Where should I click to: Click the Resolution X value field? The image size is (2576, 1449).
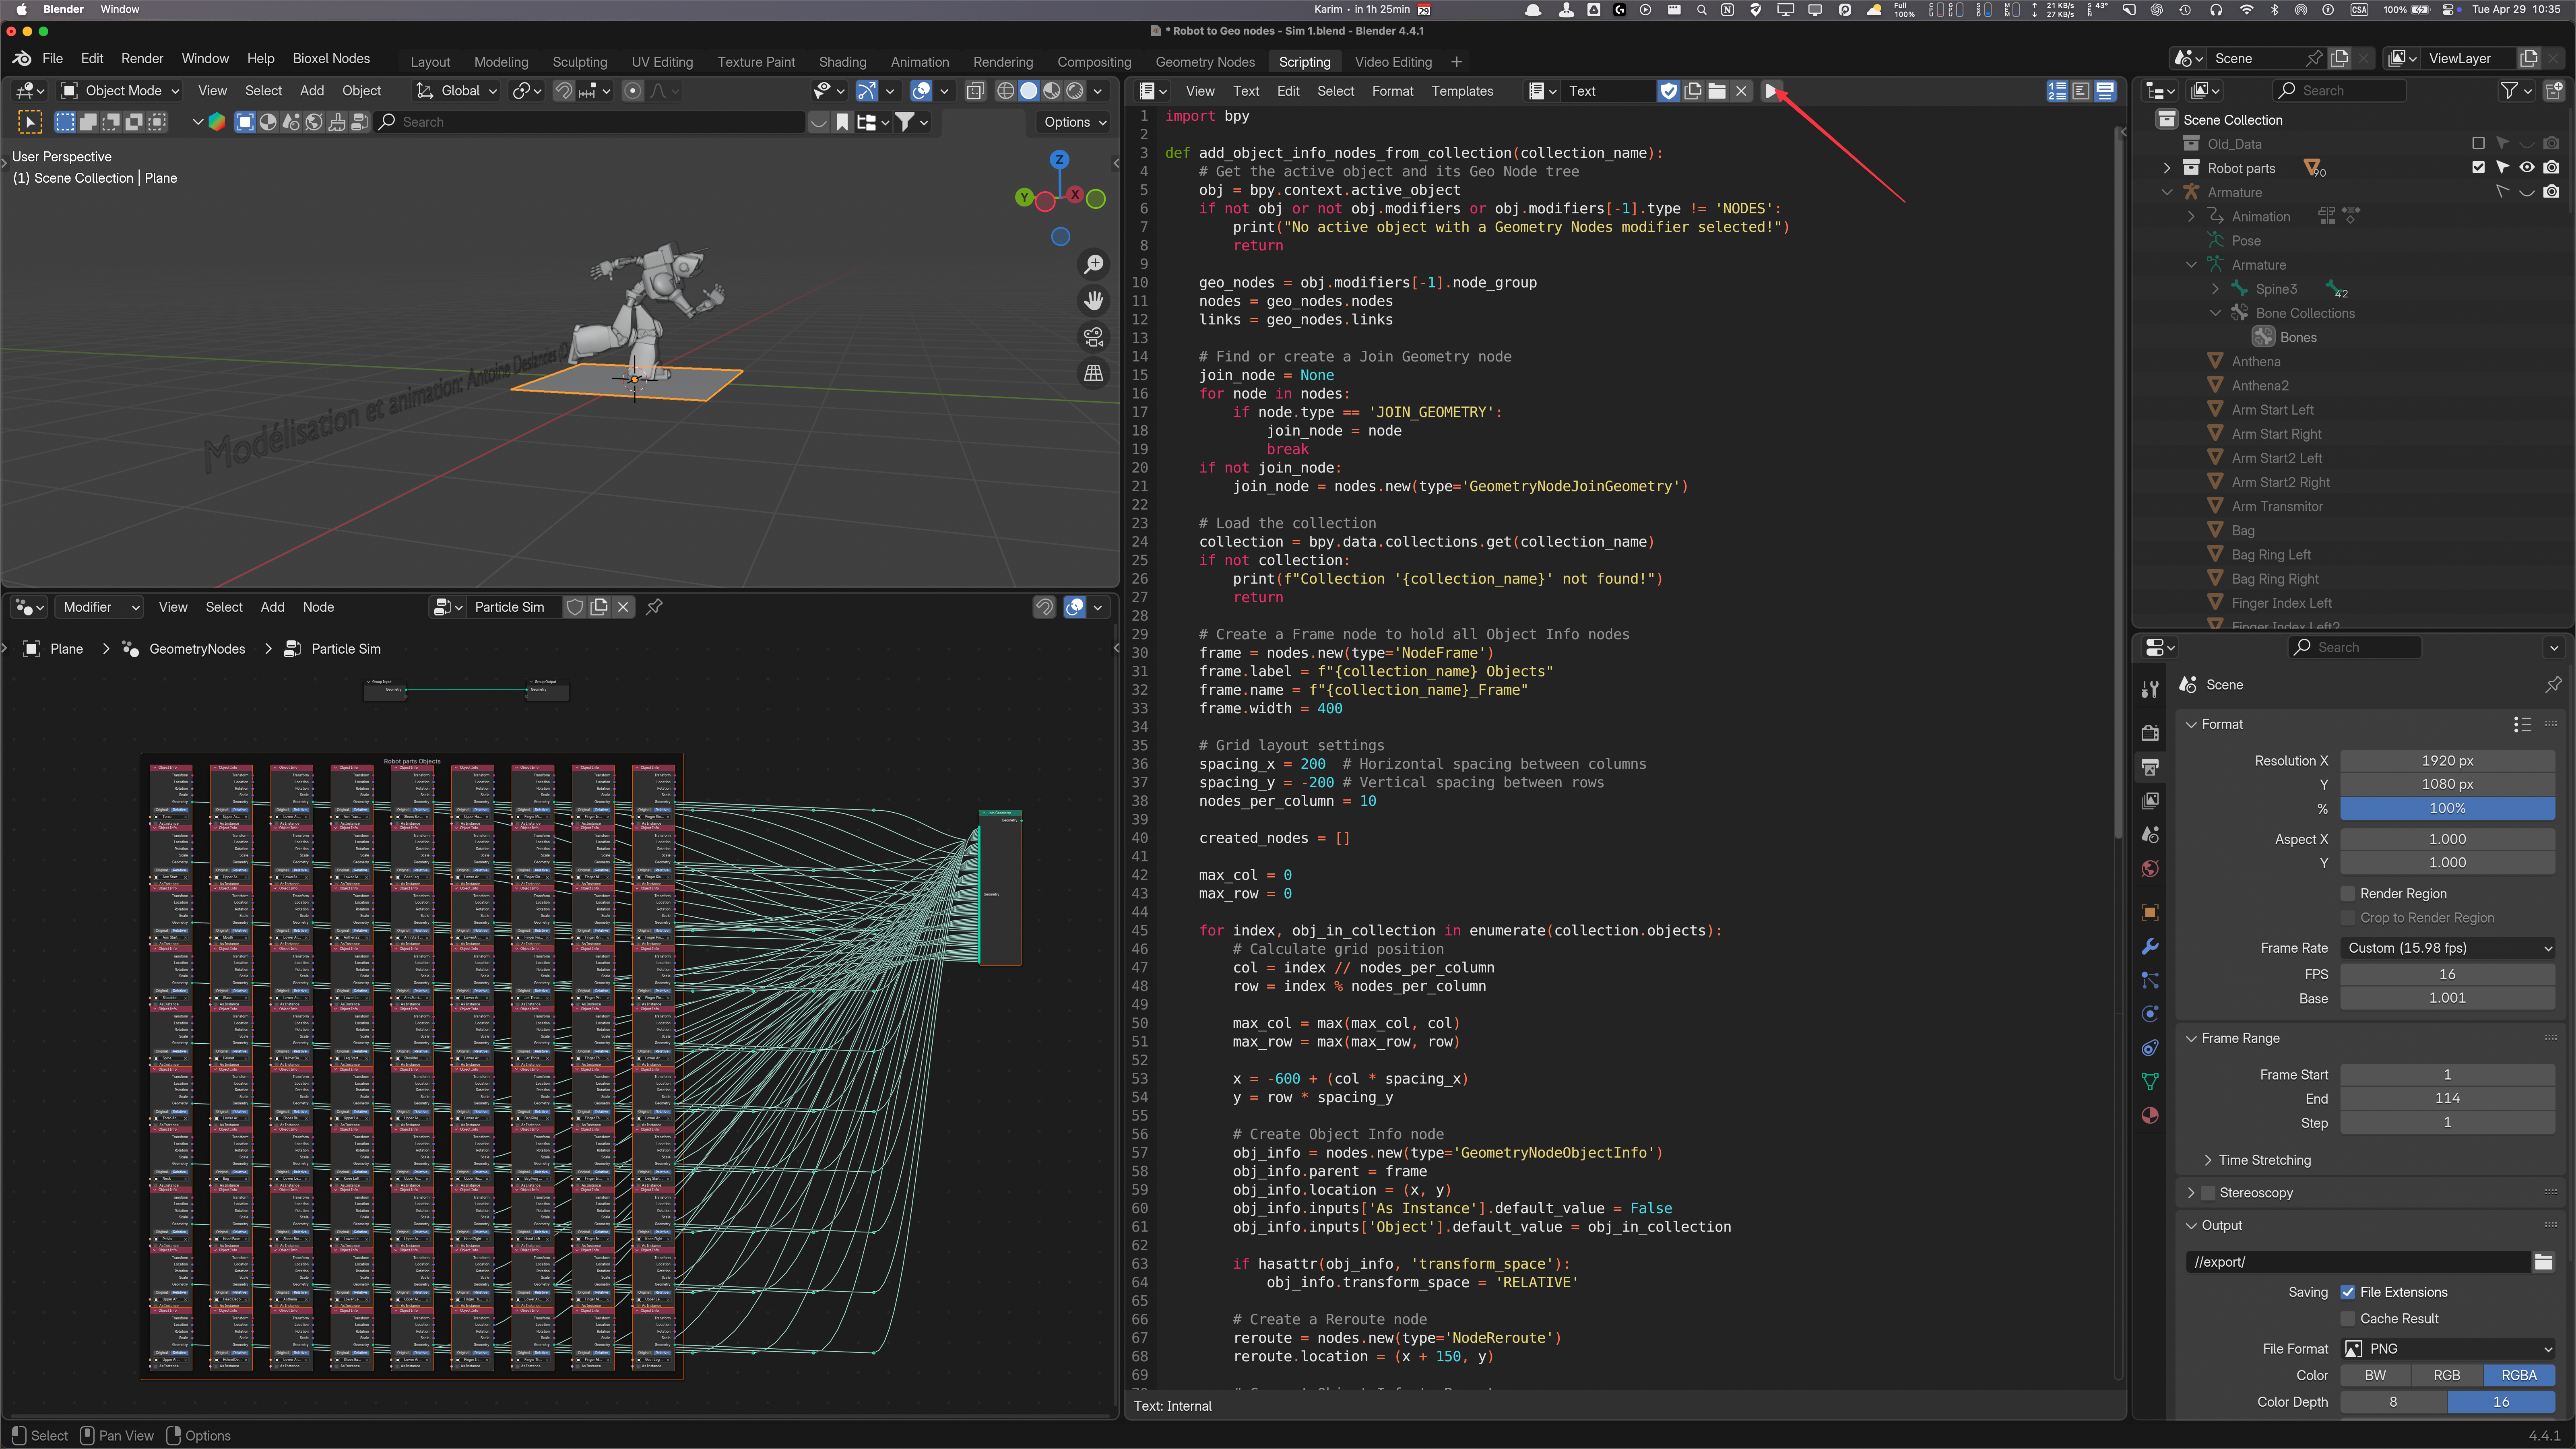click(2448, 761)
